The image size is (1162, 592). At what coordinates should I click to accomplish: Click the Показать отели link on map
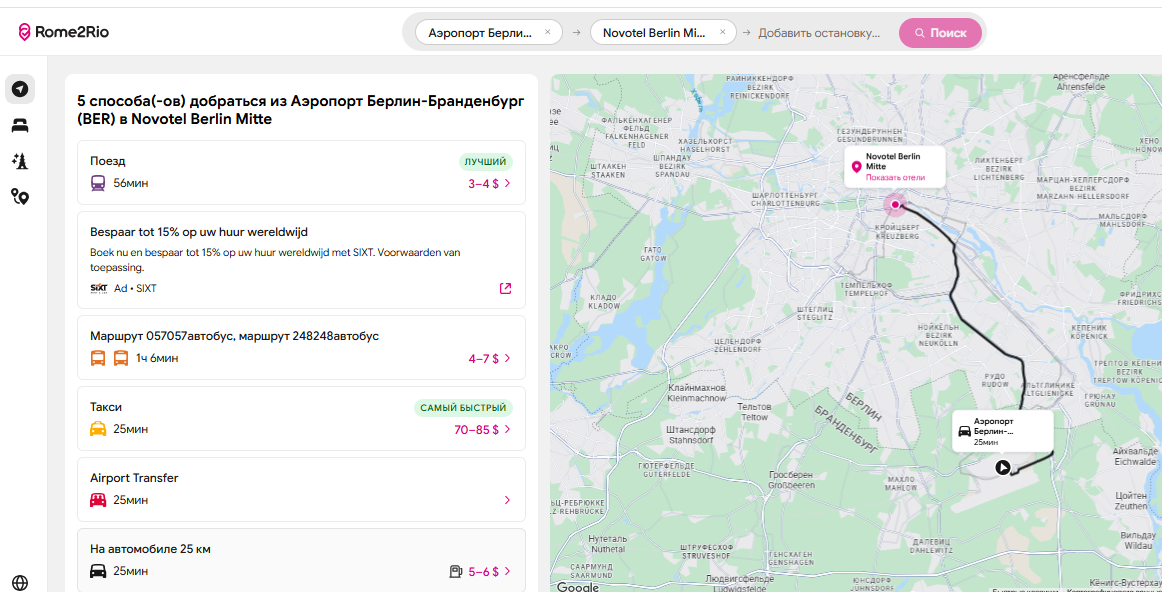895,178
